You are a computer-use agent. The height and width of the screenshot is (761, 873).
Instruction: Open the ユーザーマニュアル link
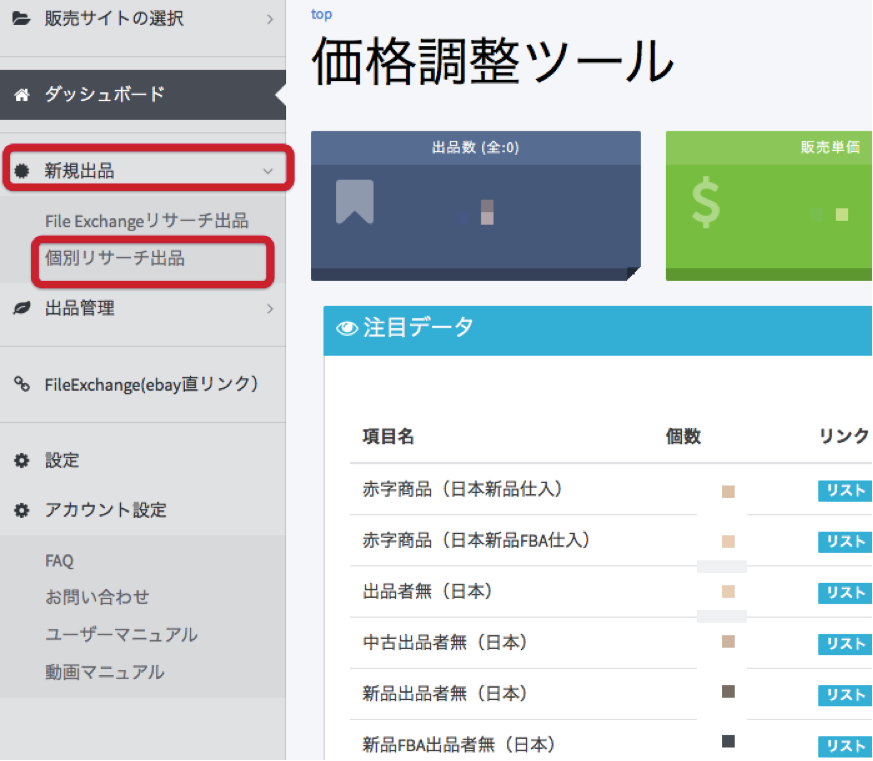121,635
